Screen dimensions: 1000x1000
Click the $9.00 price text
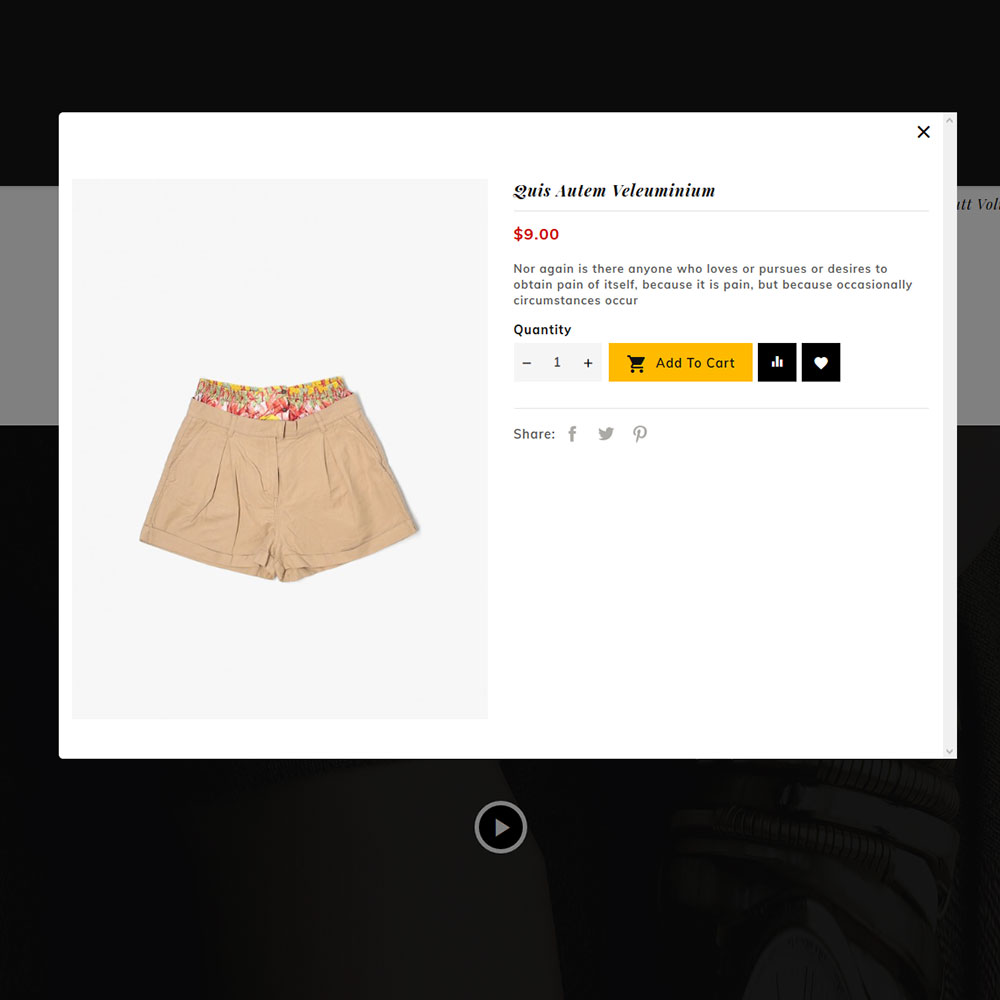point(536,234)
